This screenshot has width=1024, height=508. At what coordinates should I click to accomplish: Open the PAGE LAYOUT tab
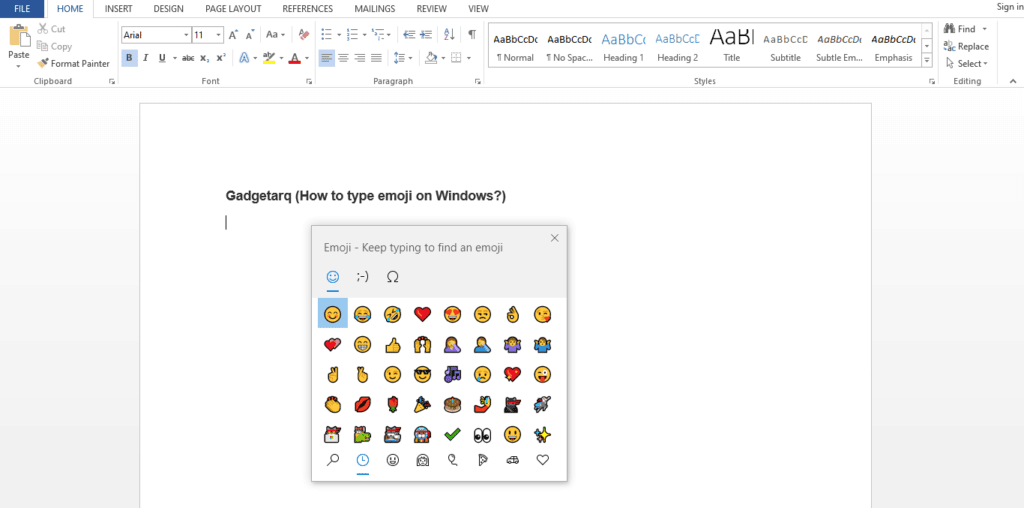click(233, 8)
